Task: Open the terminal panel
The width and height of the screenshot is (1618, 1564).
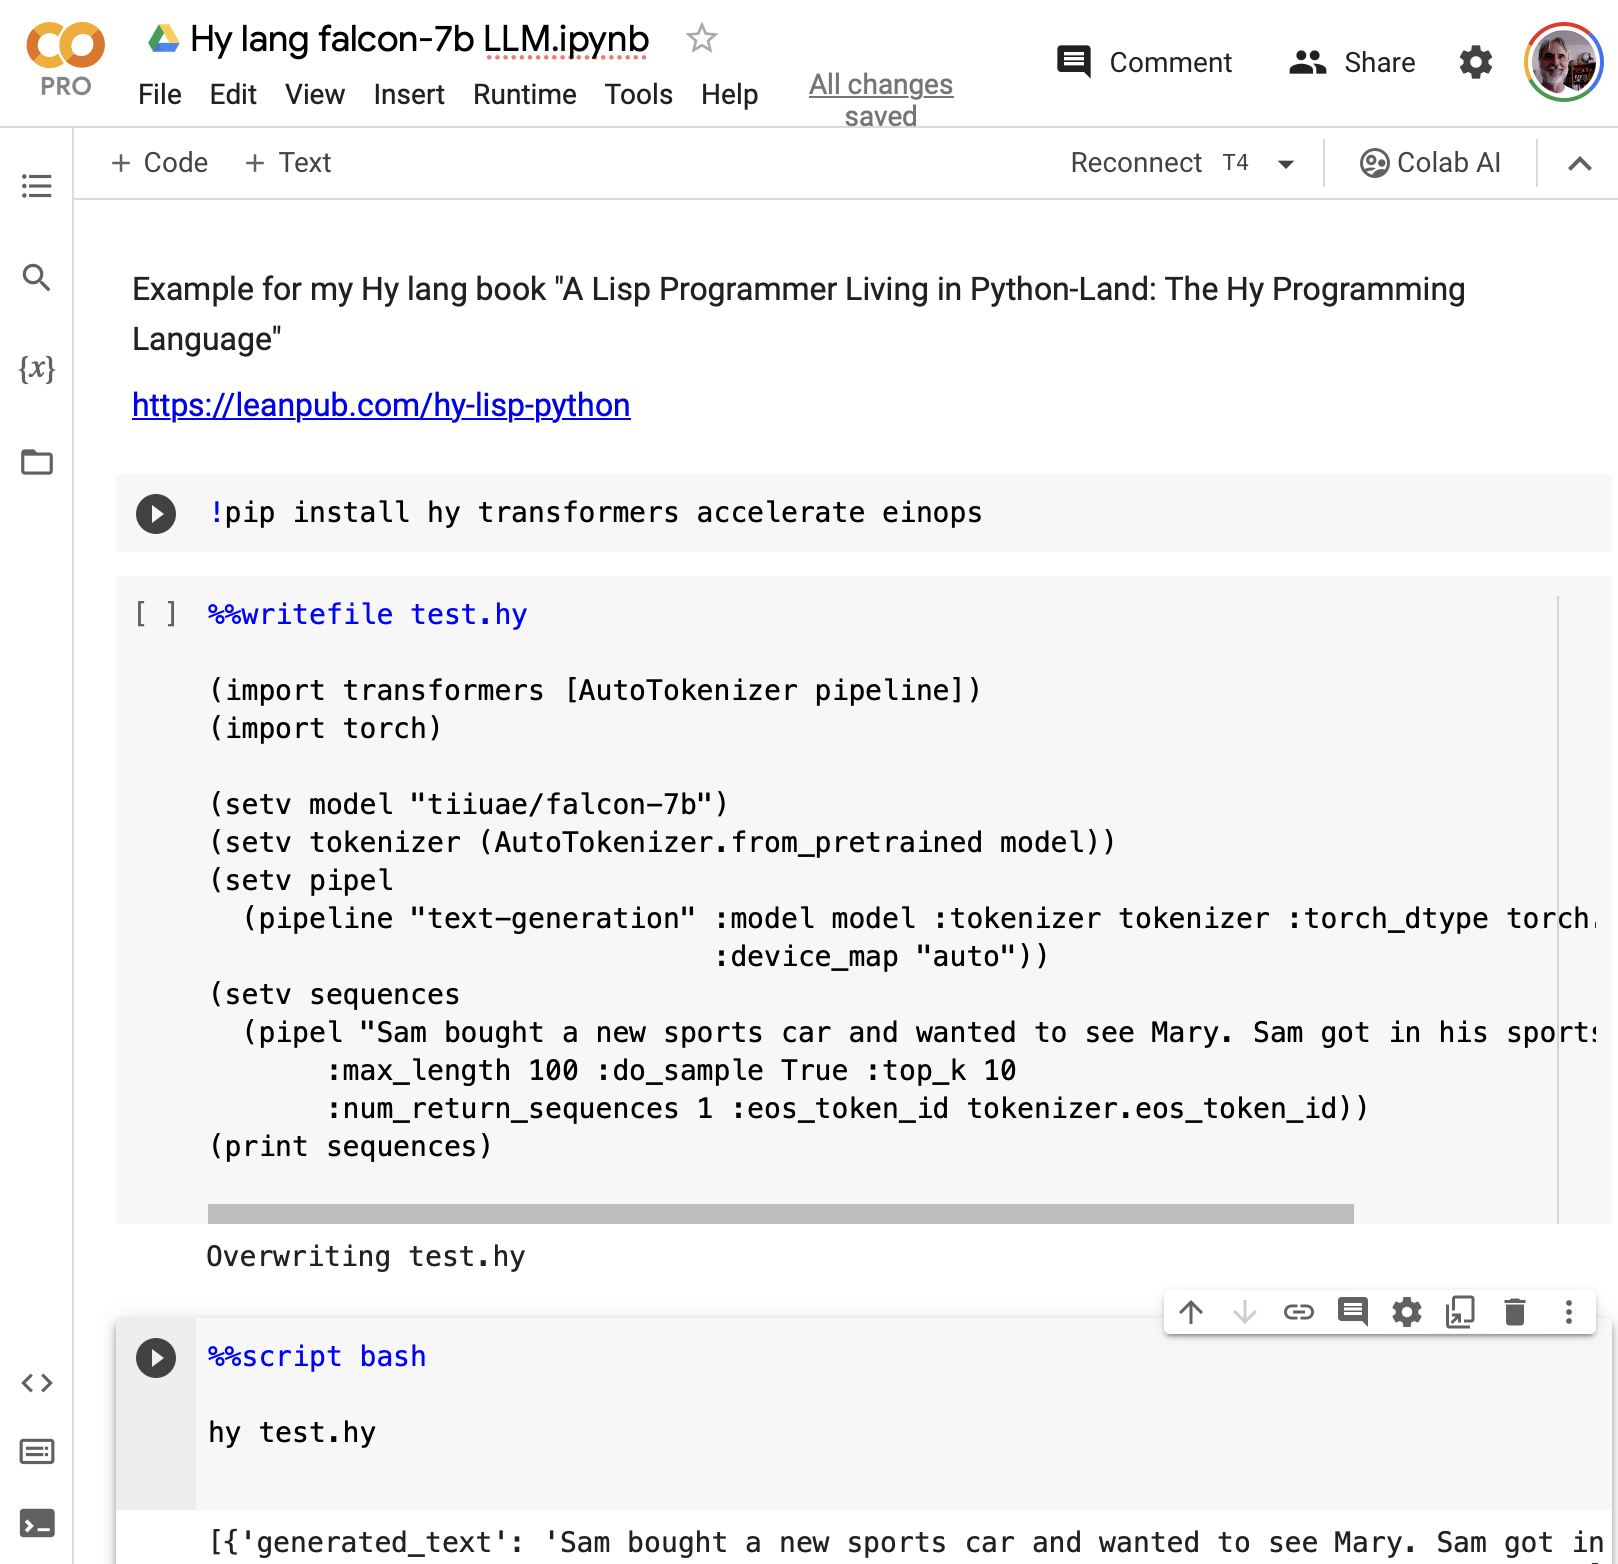Action: click(x=37, y=1524)
